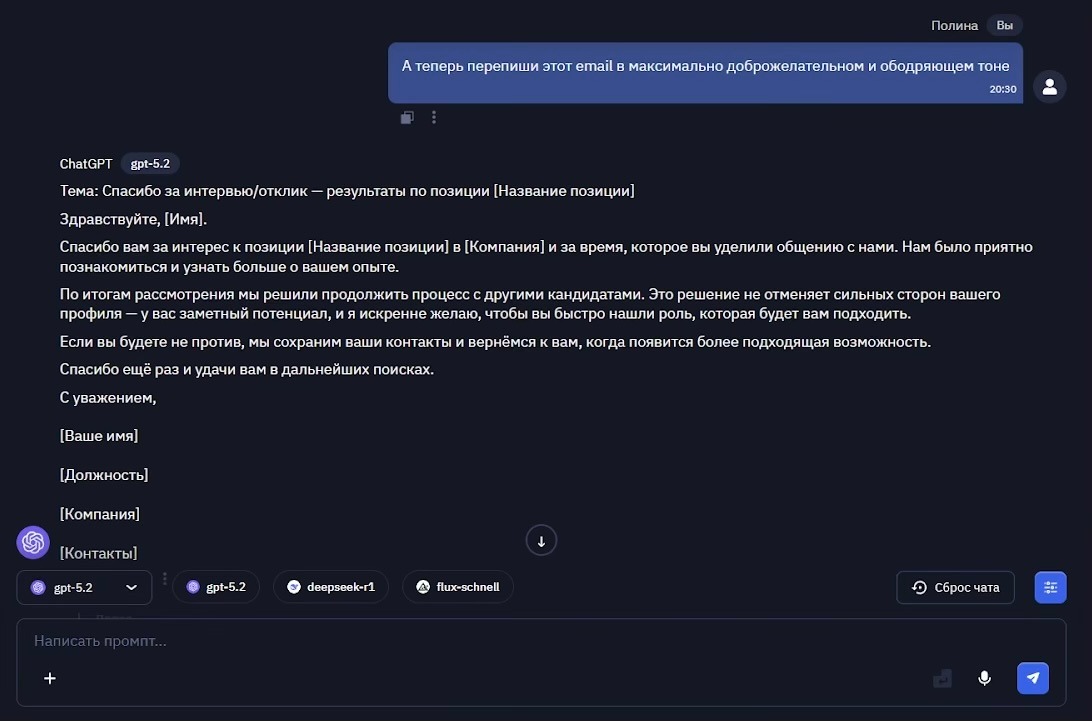Open the three-dot menu under Полина's message
This screenshot has width=1092, height=721.
434,117
